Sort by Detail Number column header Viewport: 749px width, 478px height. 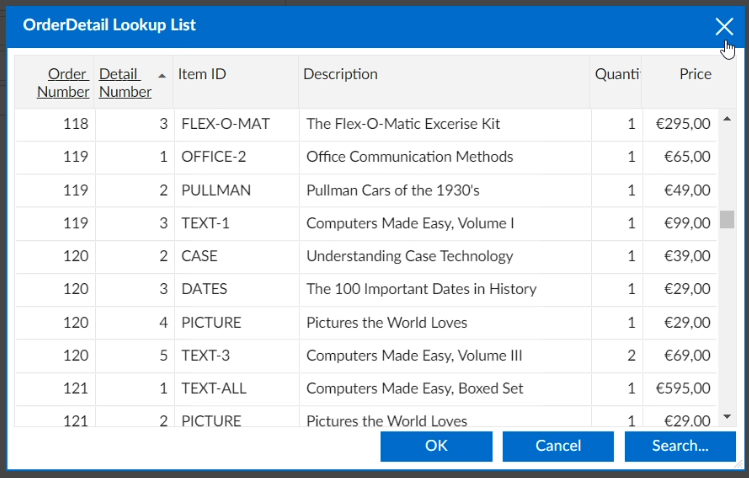[x=125, y=83]
